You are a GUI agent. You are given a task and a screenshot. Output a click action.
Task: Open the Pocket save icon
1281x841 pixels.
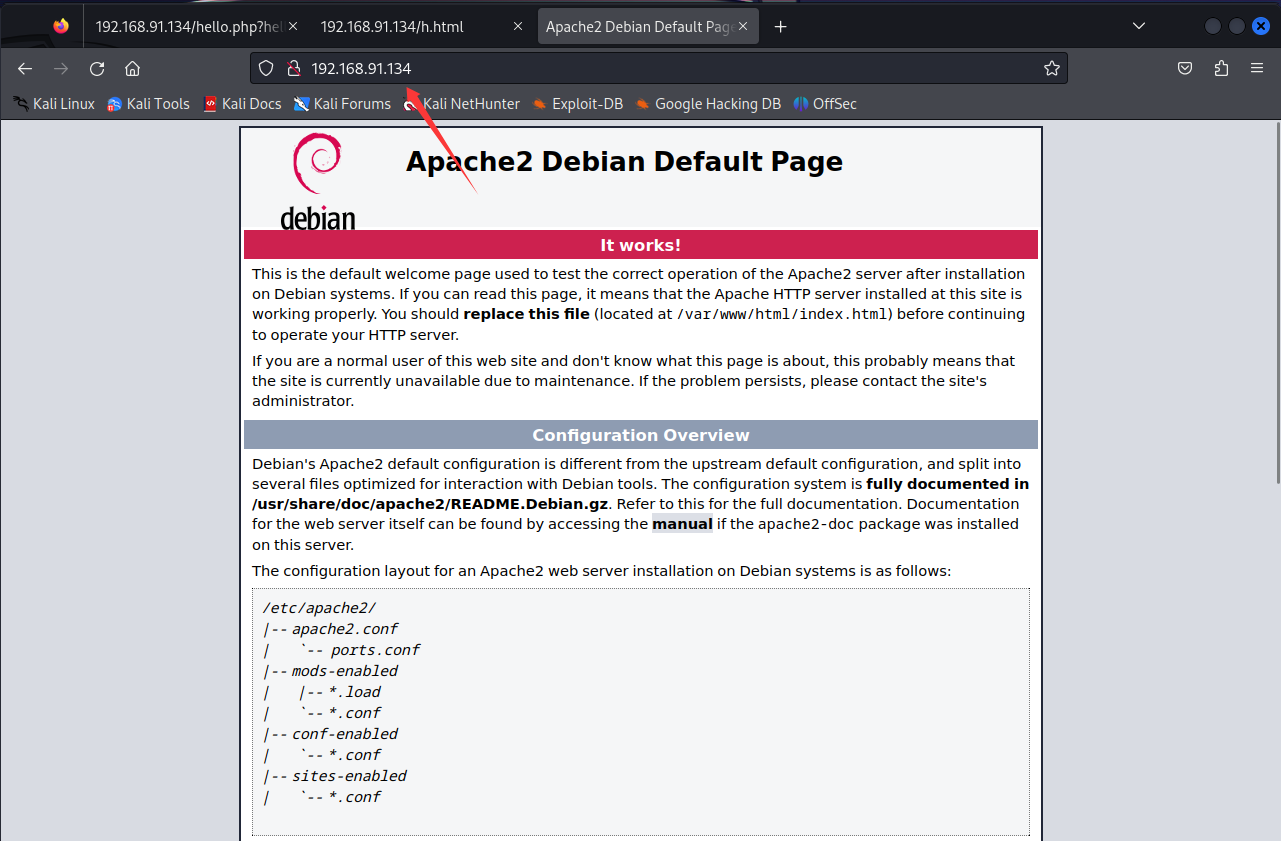tap(1185, 68)
